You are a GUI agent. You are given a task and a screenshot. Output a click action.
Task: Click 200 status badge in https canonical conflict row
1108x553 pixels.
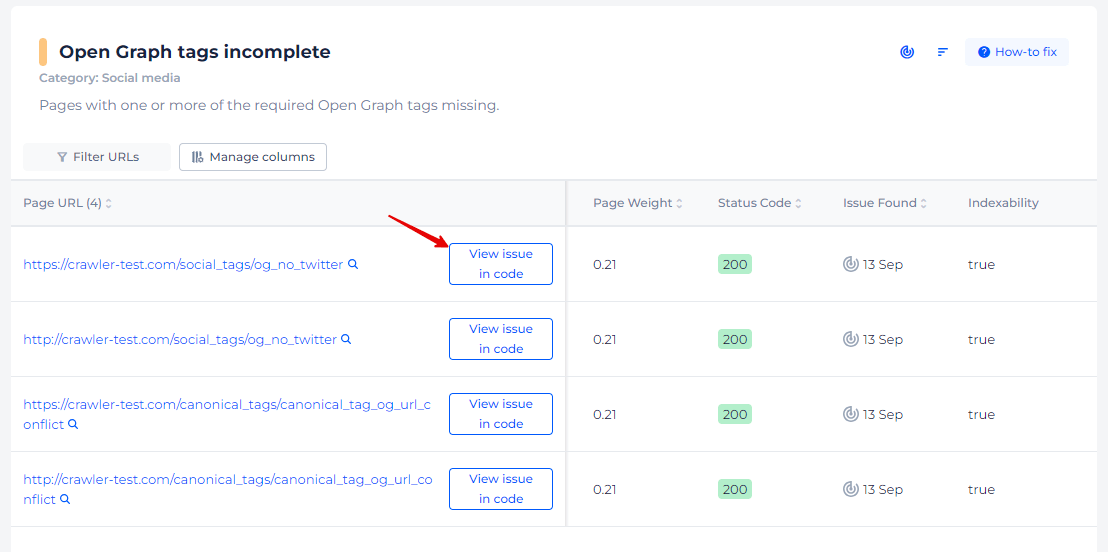point(735,414)
